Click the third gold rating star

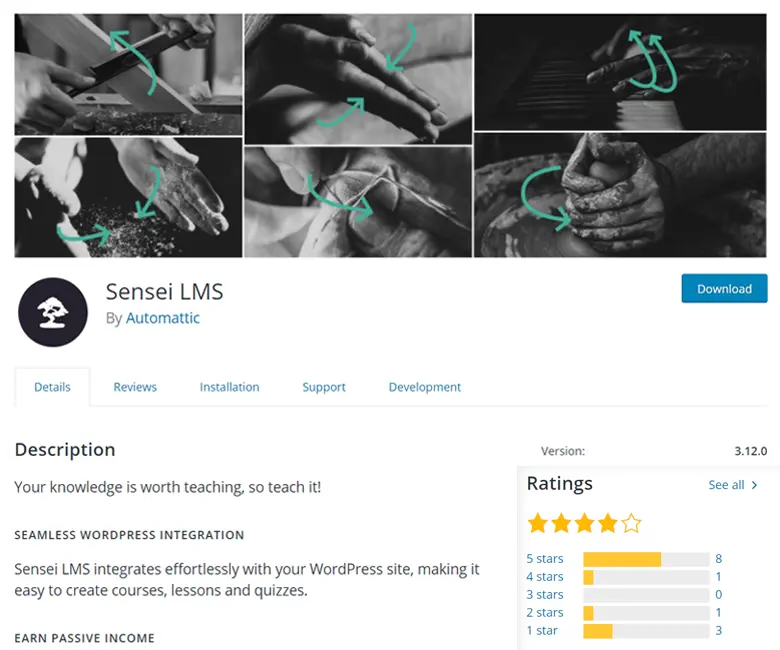click(585, 523)
